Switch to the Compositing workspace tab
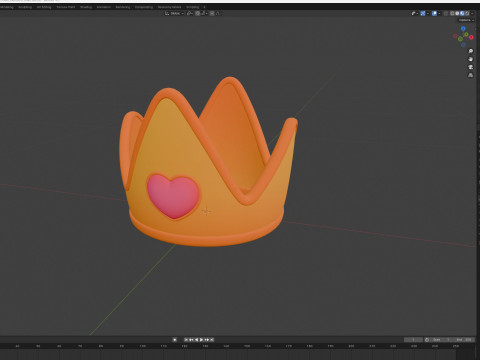Screen dimensions: 480x360 point(144,7)
